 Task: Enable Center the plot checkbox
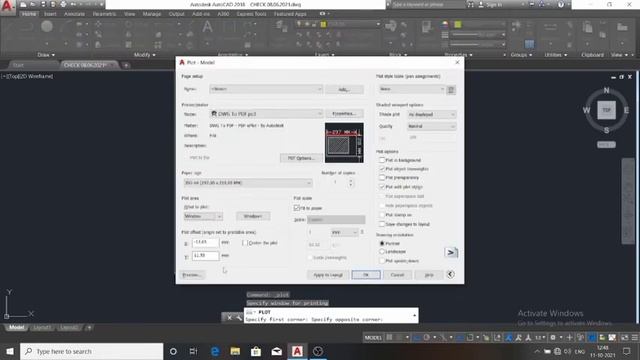[245, 243]
